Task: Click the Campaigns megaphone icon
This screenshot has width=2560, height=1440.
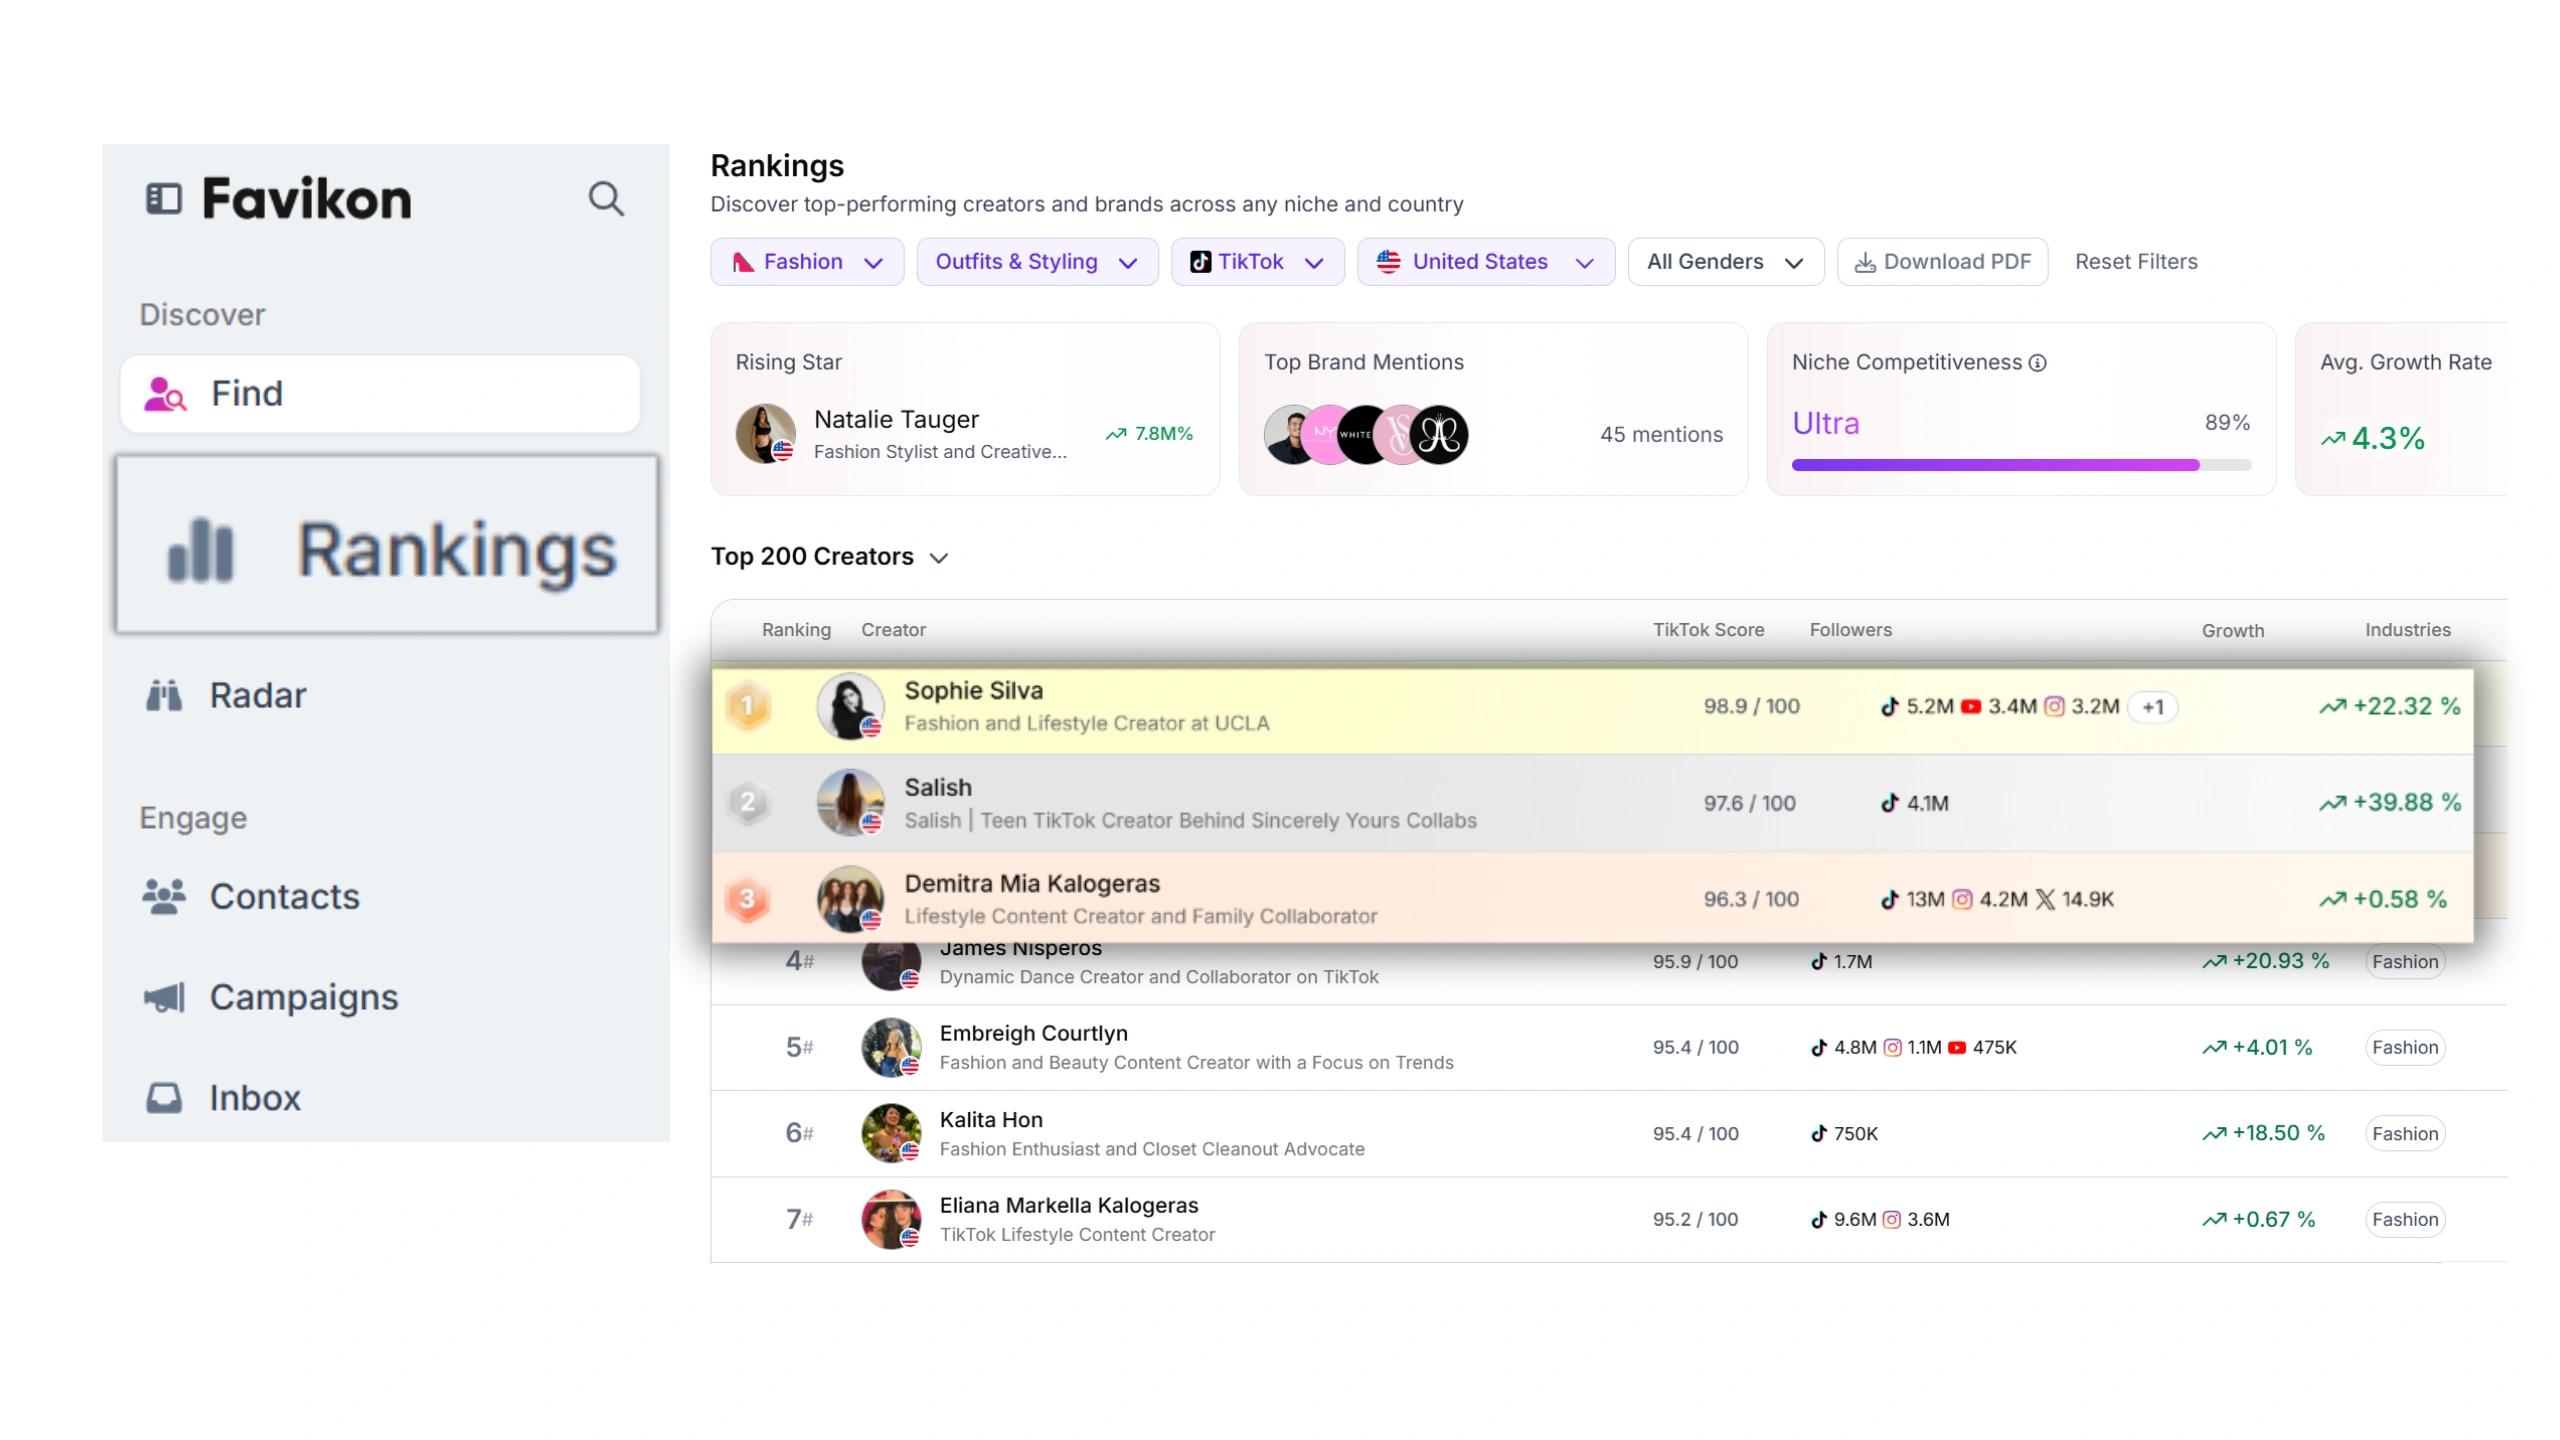Action: pos(164,997)
